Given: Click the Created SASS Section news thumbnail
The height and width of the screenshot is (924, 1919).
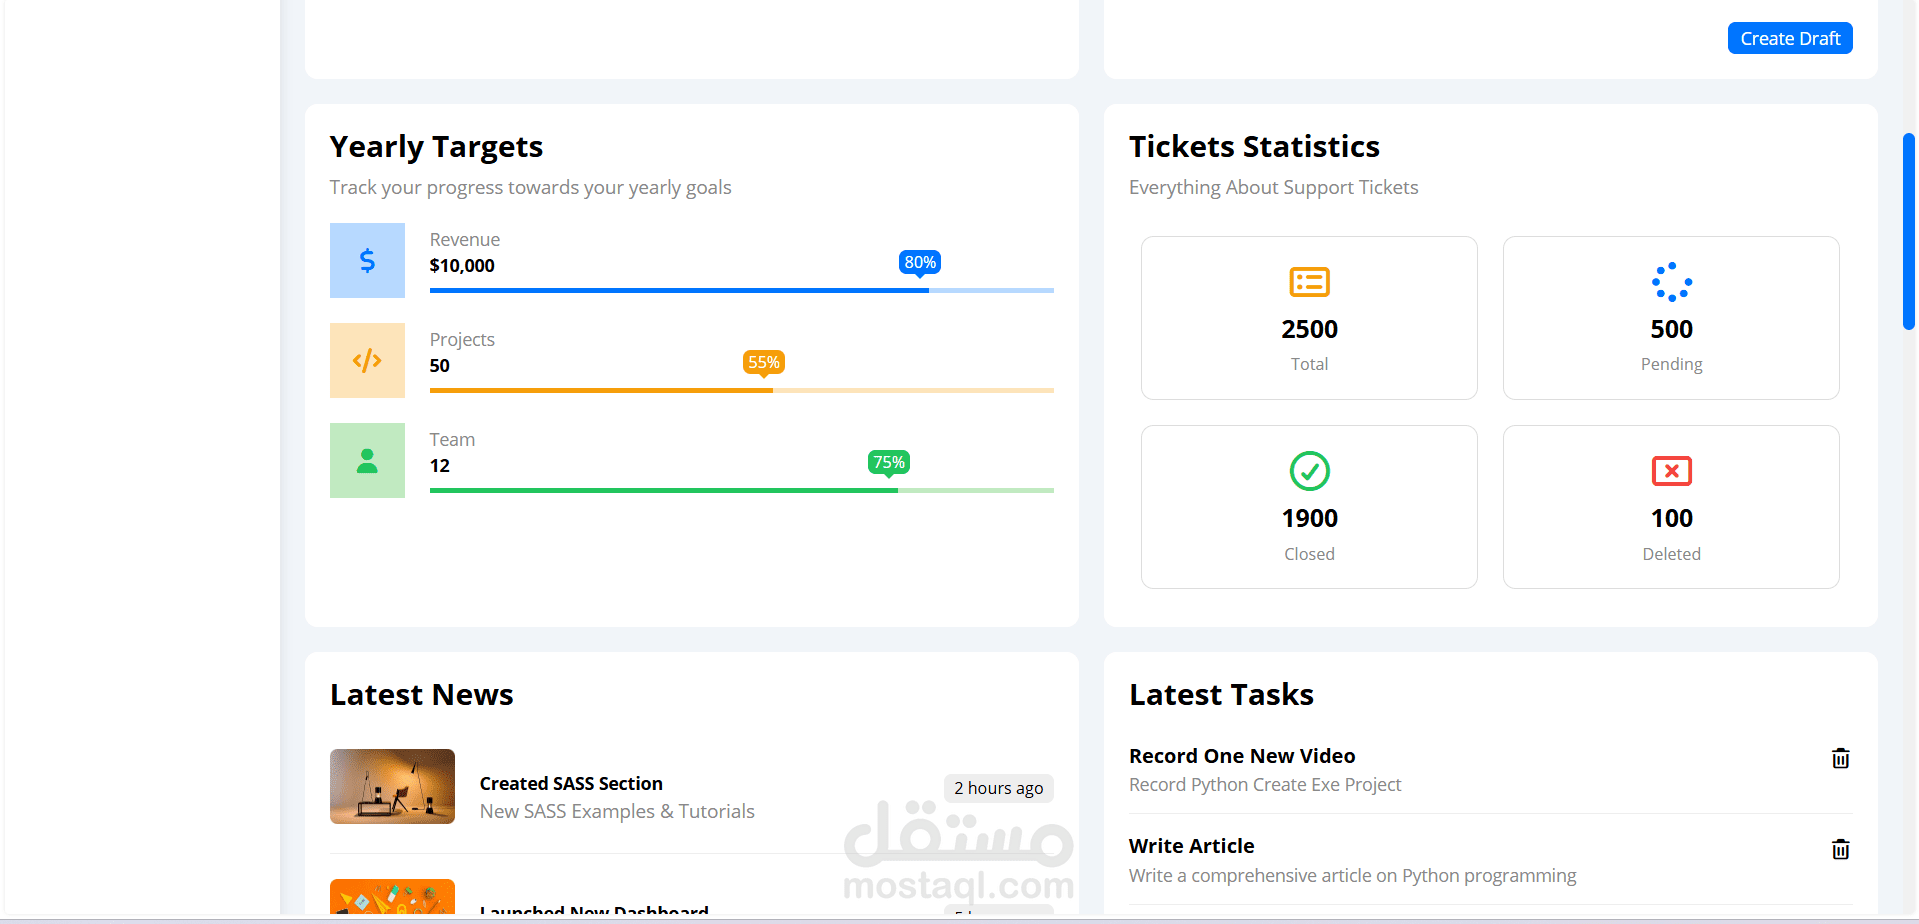Looking at the screenshot, I should tap(392, 786).
